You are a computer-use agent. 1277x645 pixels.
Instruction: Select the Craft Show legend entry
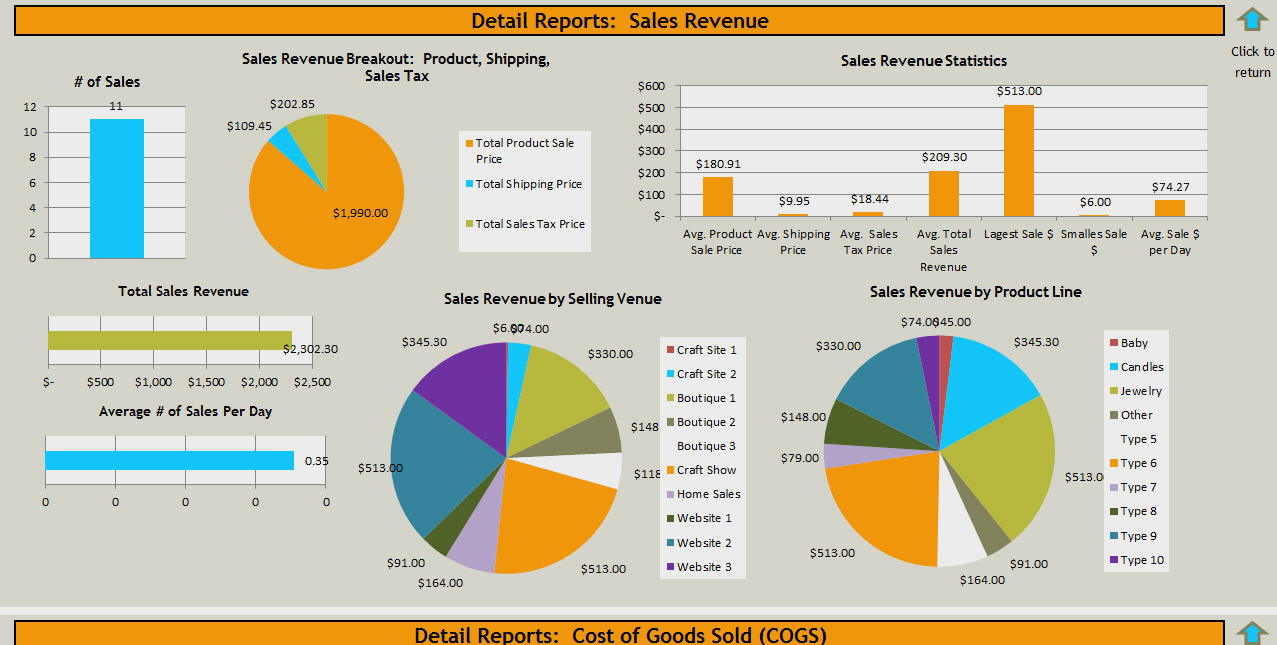pyautogui.click(x=705, y=470)
